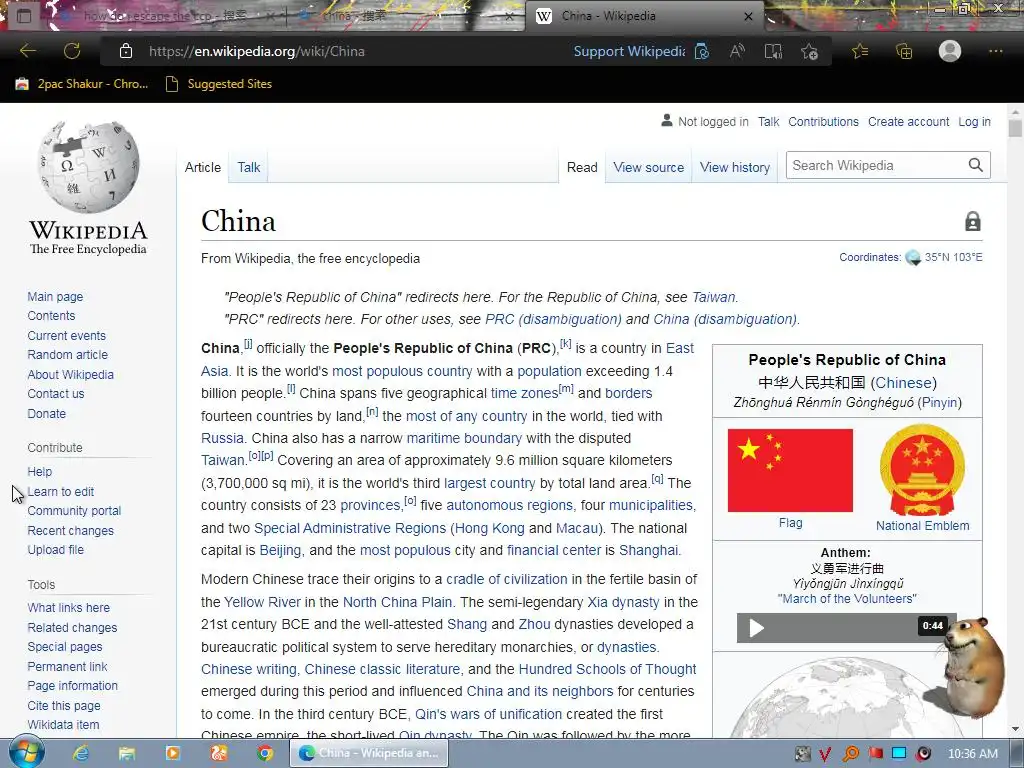Switch to the China - Wikipedia browser tab
Screen dimensions: 1024x768
[644, 16]
